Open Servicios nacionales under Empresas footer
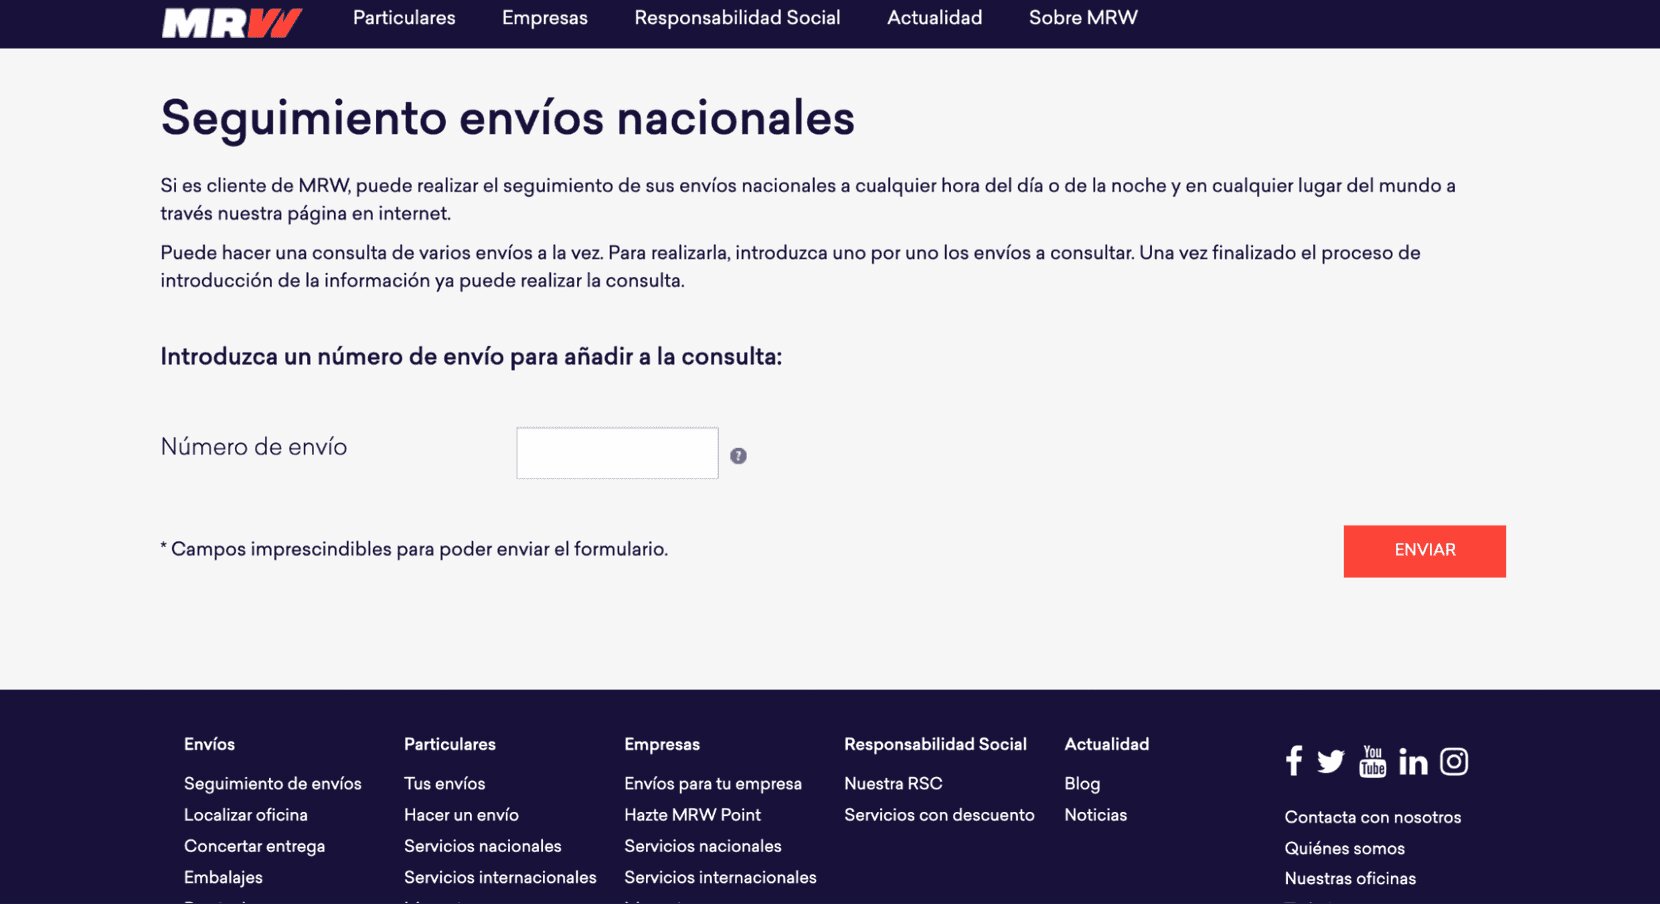The height and width of the screenshot is (904, 1660). point(703,846)
